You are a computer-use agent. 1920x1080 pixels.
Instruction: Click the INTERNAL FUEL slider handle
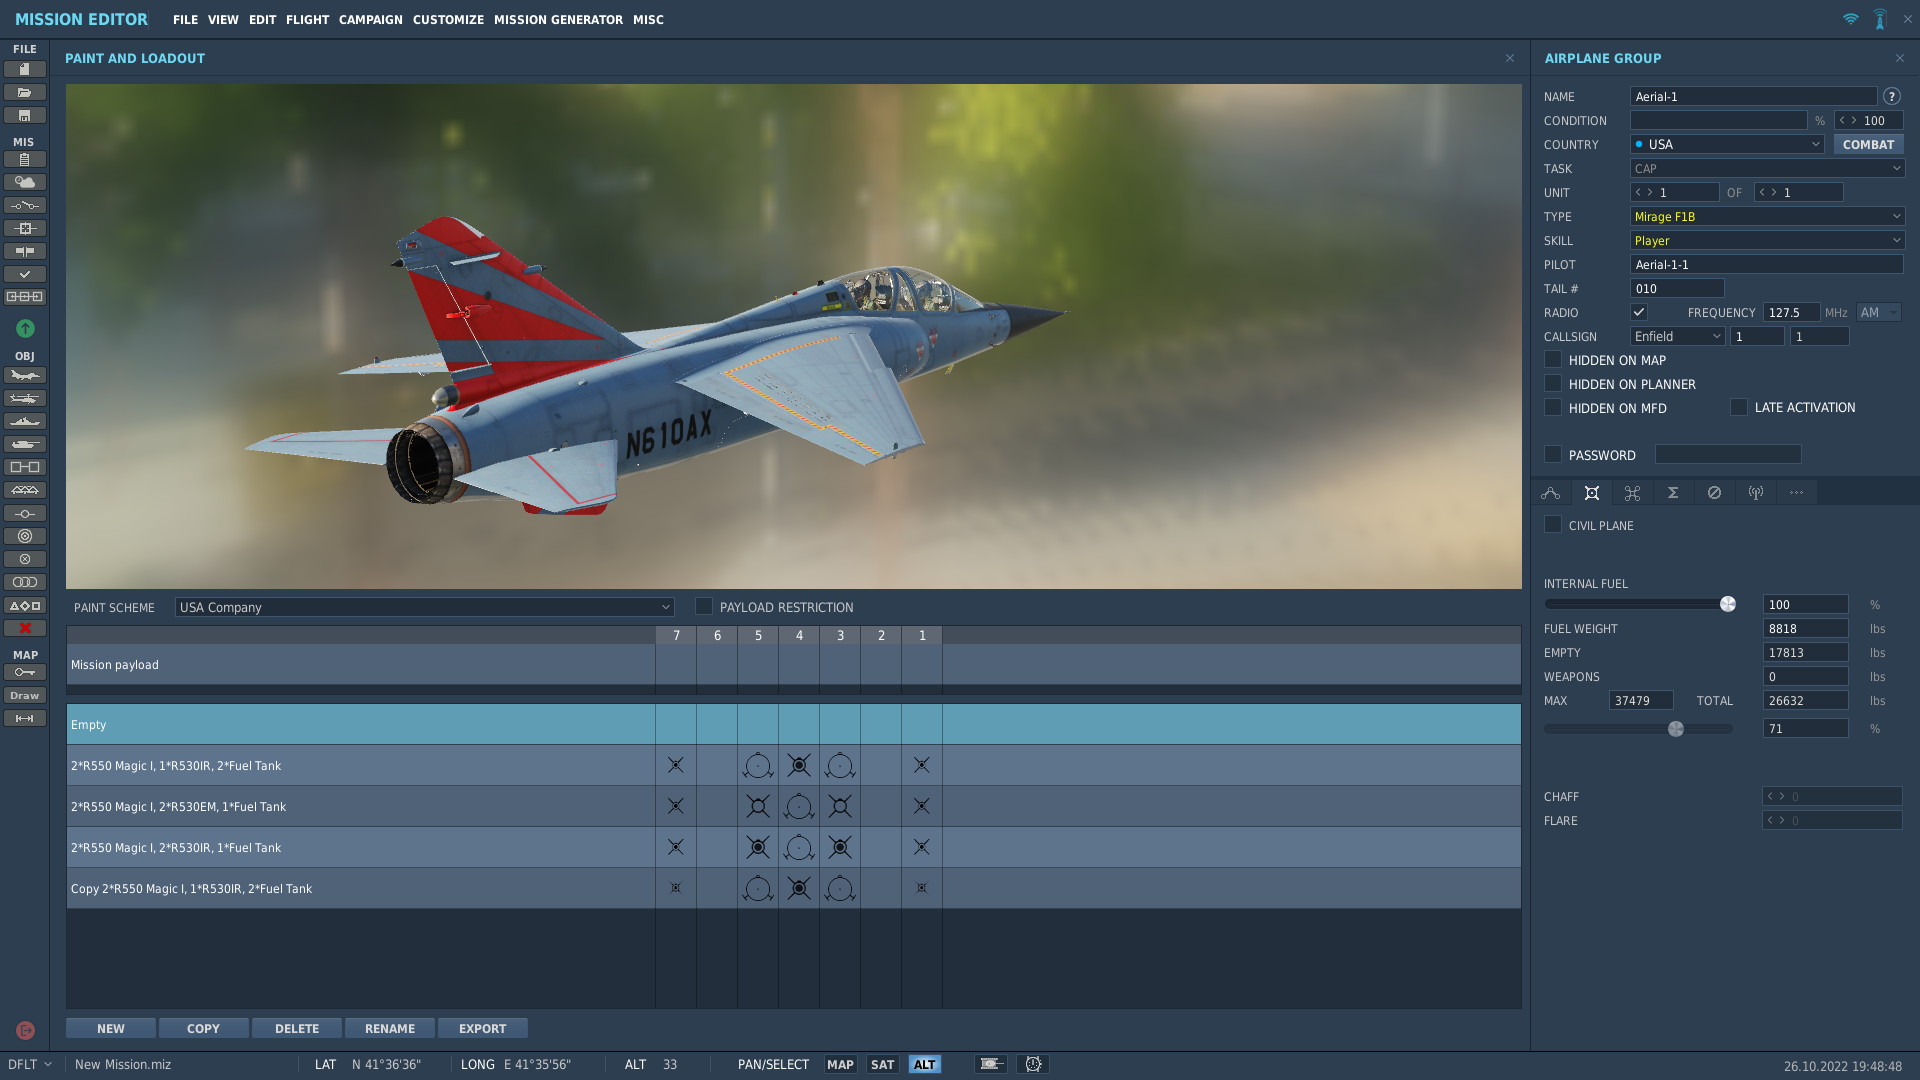(1727, 604)
